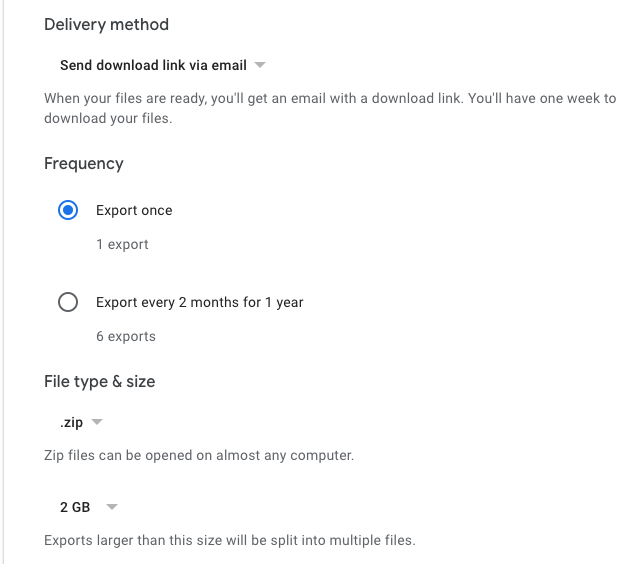Click the '6 exports' caption
The image size is (626, 564).
coord(126,336)
